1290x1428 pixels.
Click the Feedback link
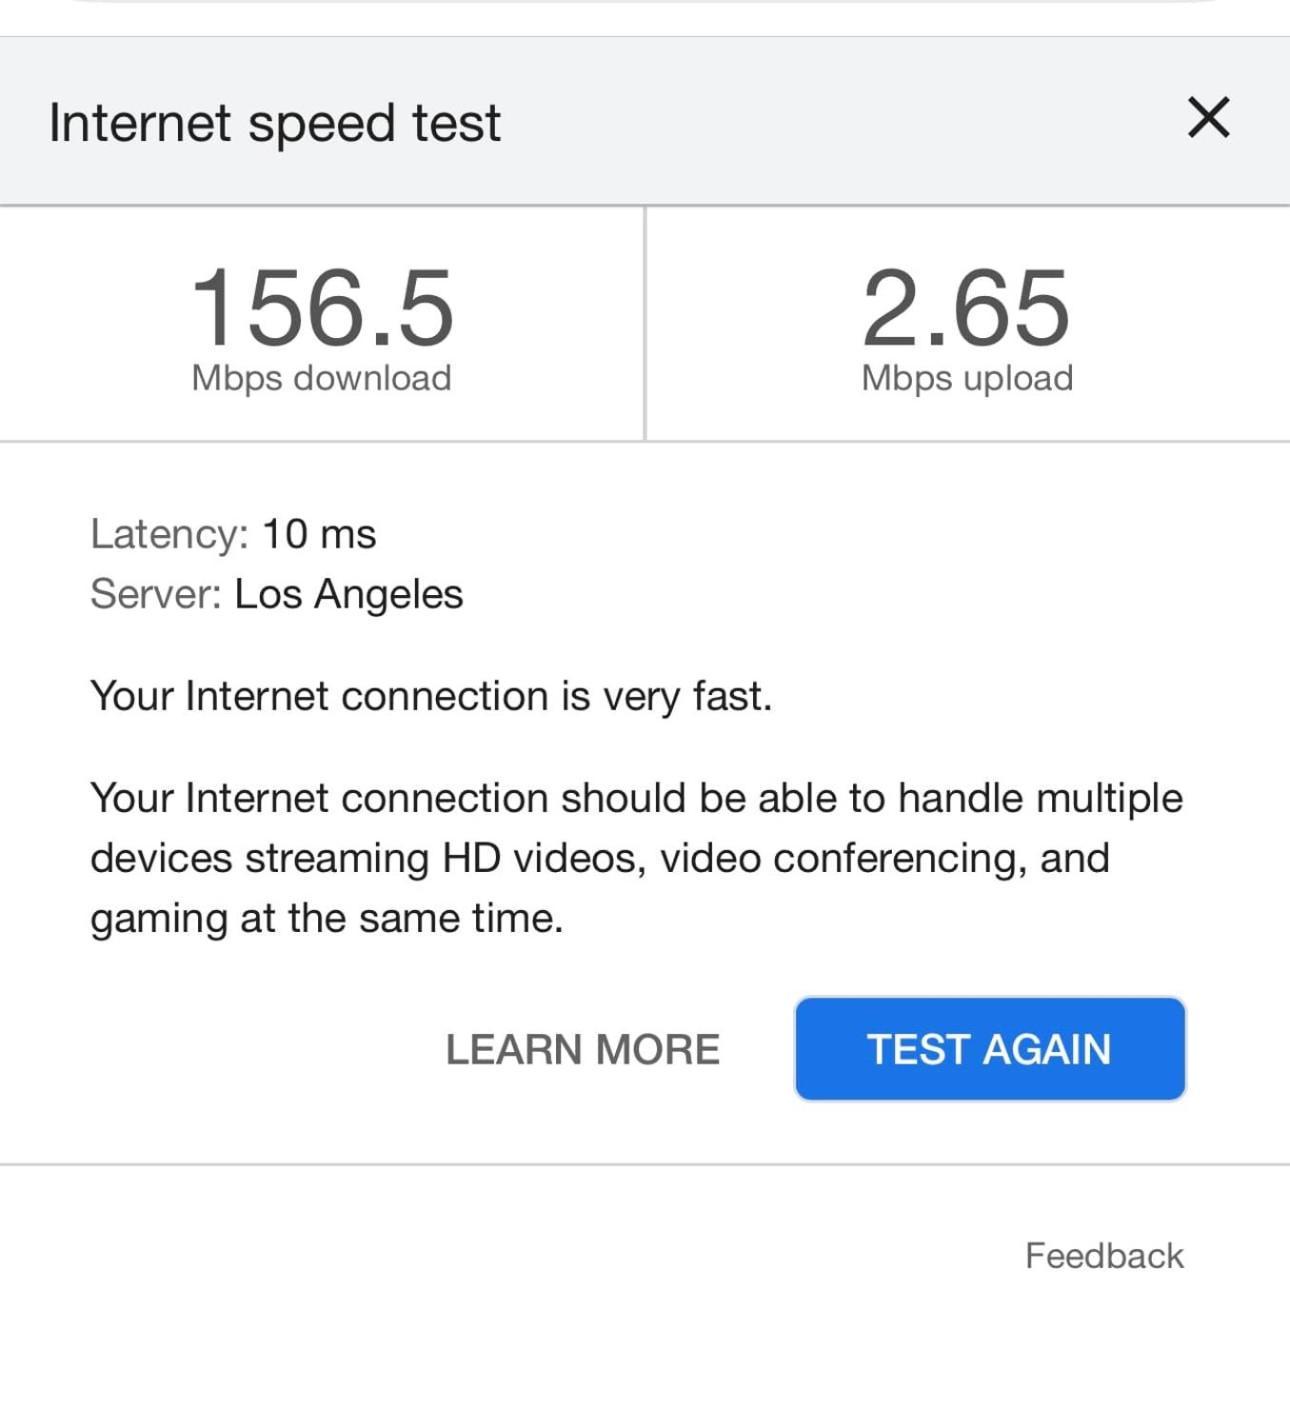point(1104,1256)
